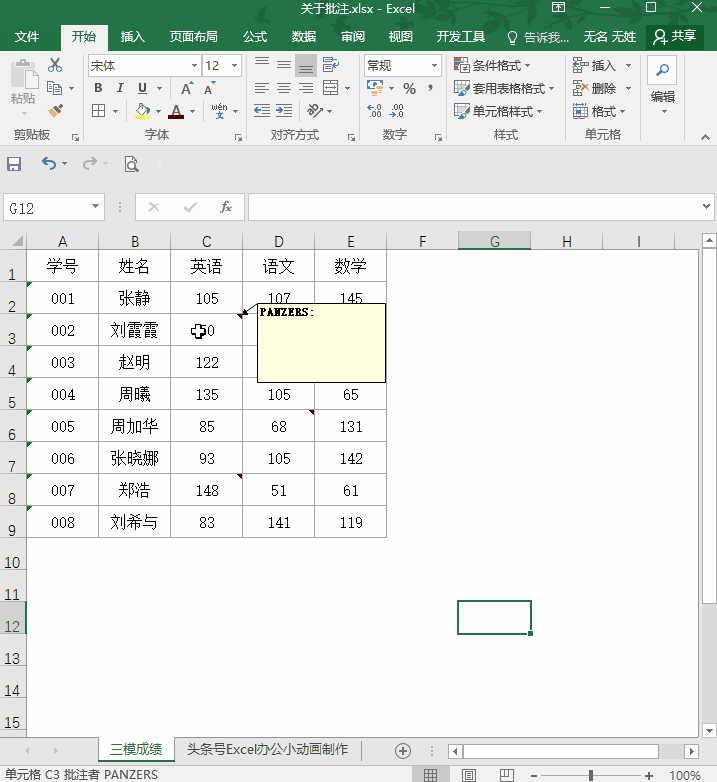This screenshot has width=717, height=782.
Task: Open the number format dropdown 常规
Action: pos(434,66)
